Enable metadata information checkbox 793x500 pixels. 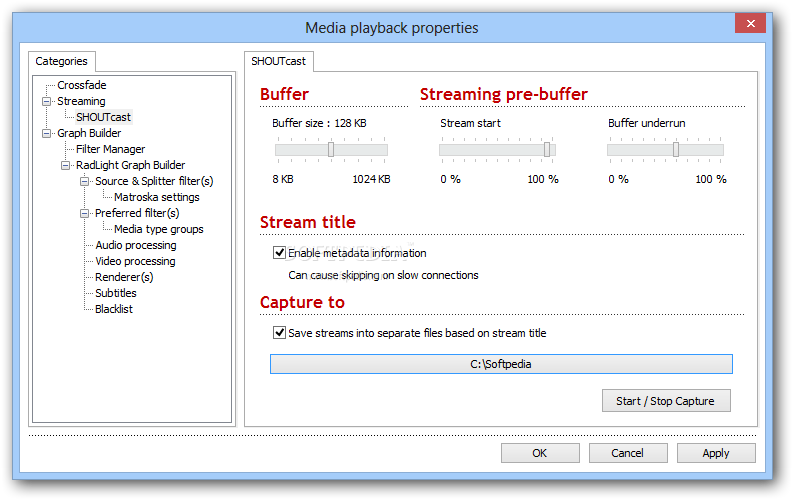(279, 252)
